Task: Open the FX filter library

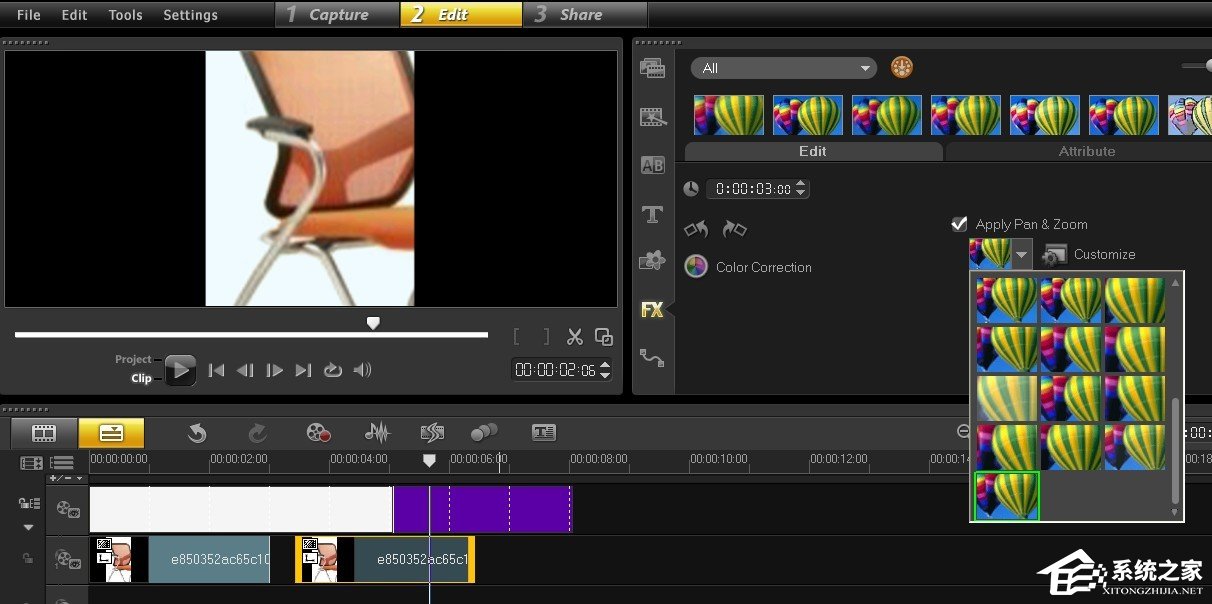Action: (x=652, y=310)
